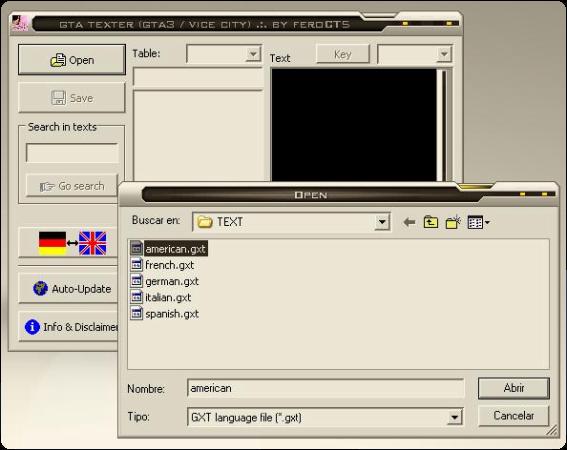The width and height of the screenshot is (567, 450).
Task: Click the american.gxt file icon
Action: point(136,248)
